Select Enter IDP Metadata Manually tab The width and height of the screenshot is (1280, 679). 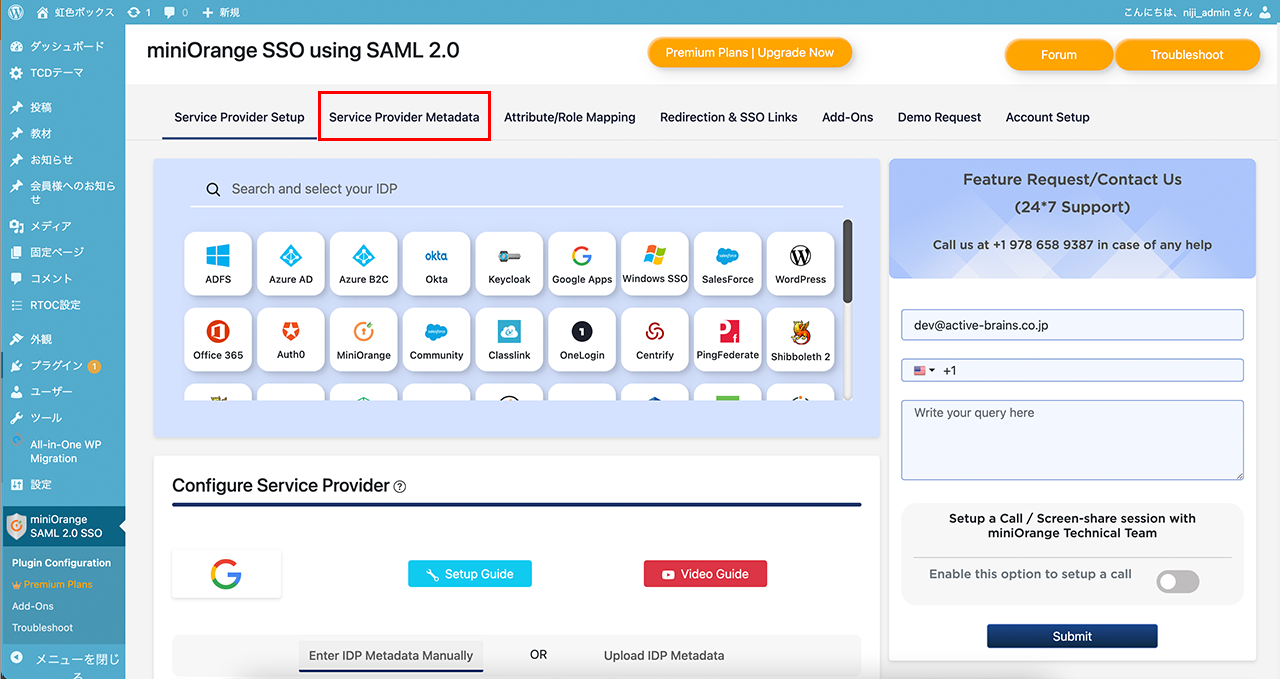(x=391, y=656)
